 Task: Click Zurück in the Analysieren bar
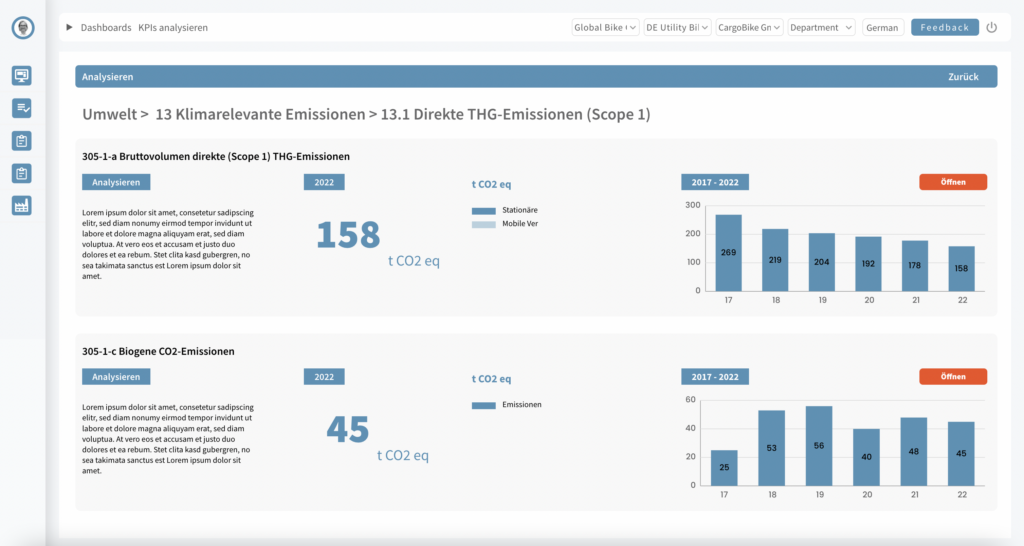point(963,76)
